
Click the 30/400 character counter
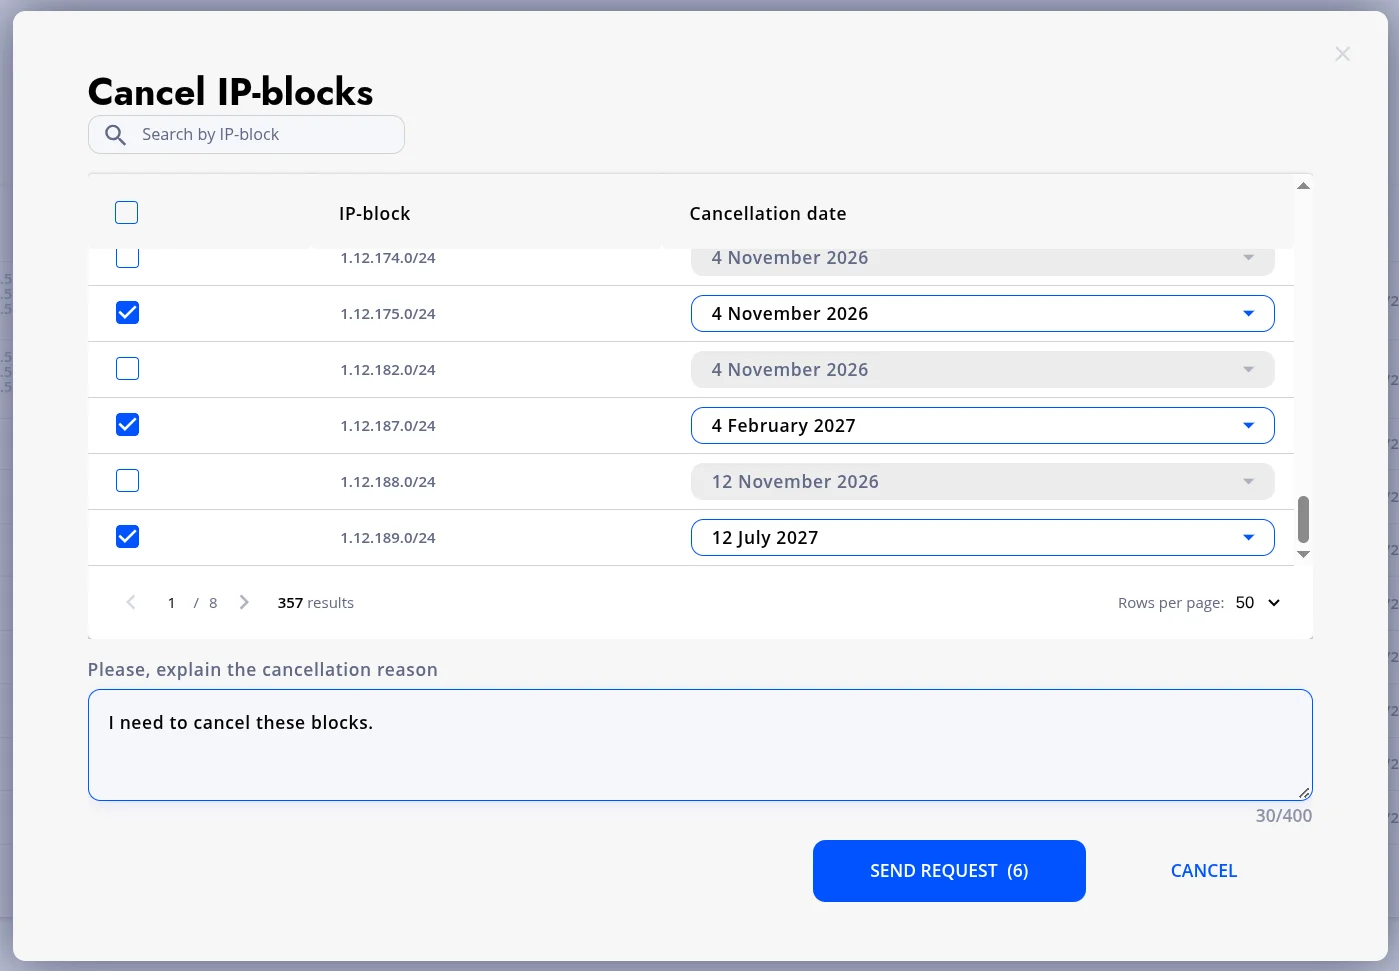click(x=1284, y=816)
